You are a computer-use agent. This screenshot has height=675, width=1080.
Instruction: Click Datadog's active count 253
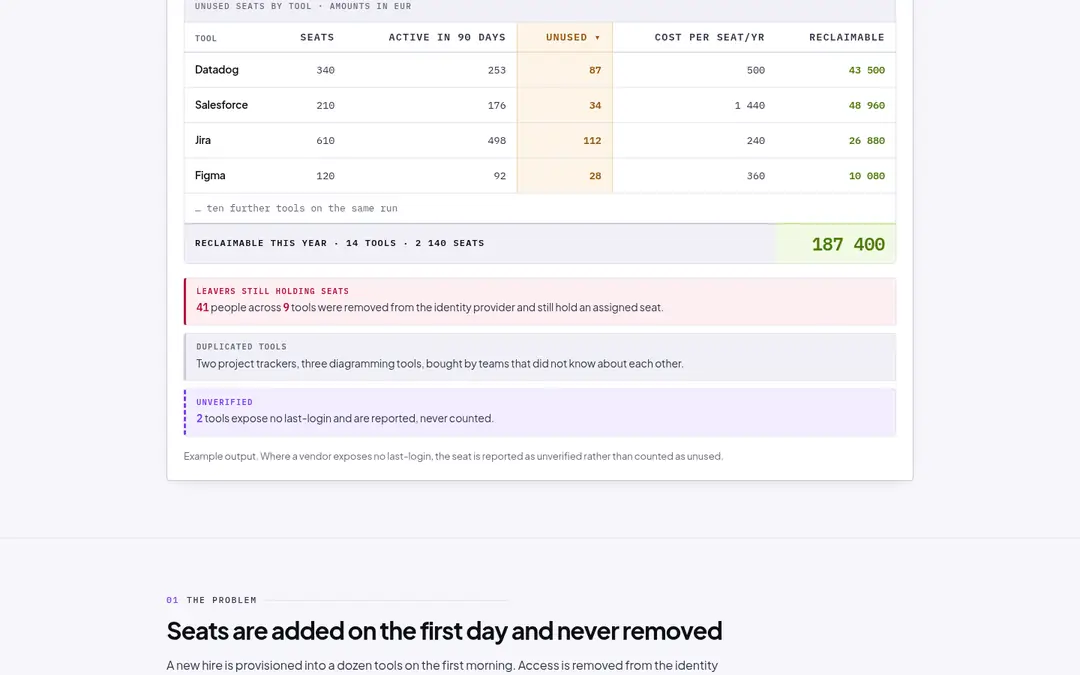click(497, 70)
